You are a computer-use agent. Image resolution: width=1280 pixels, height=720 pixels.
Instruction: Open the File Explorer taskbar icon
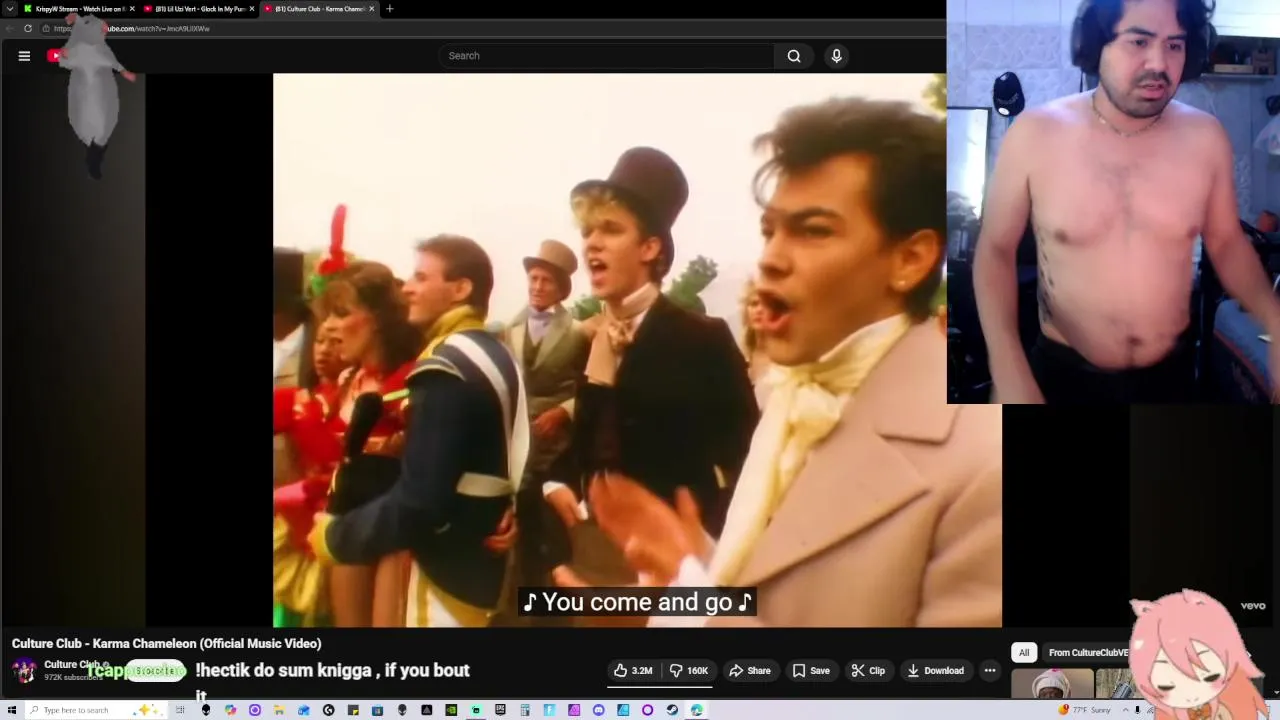tap(279, 710)
